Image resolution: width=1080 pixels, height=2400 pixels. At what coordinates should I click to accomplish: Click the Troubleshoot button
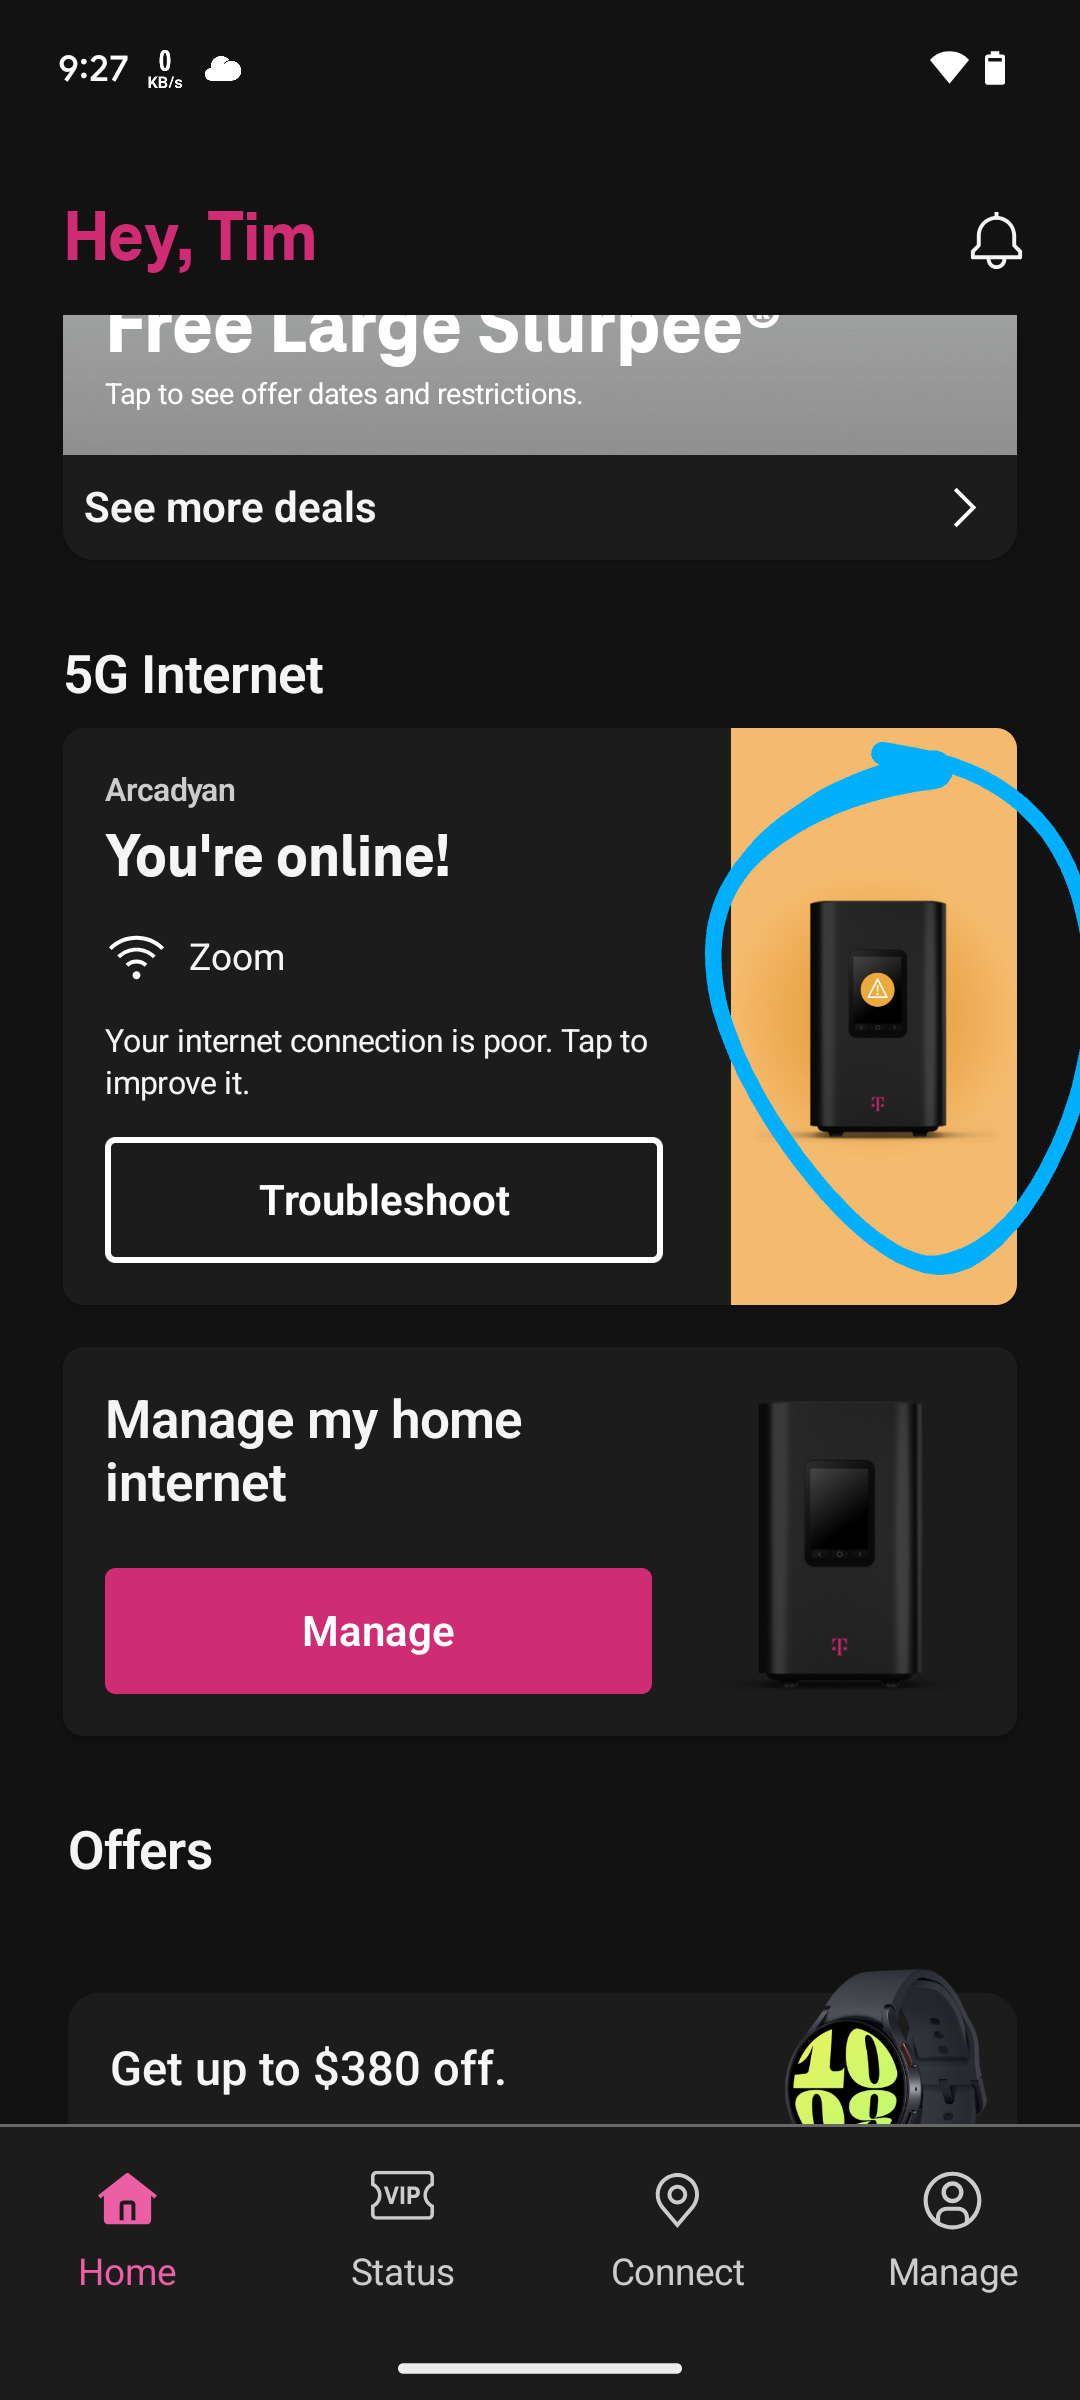coord(384,1200)
